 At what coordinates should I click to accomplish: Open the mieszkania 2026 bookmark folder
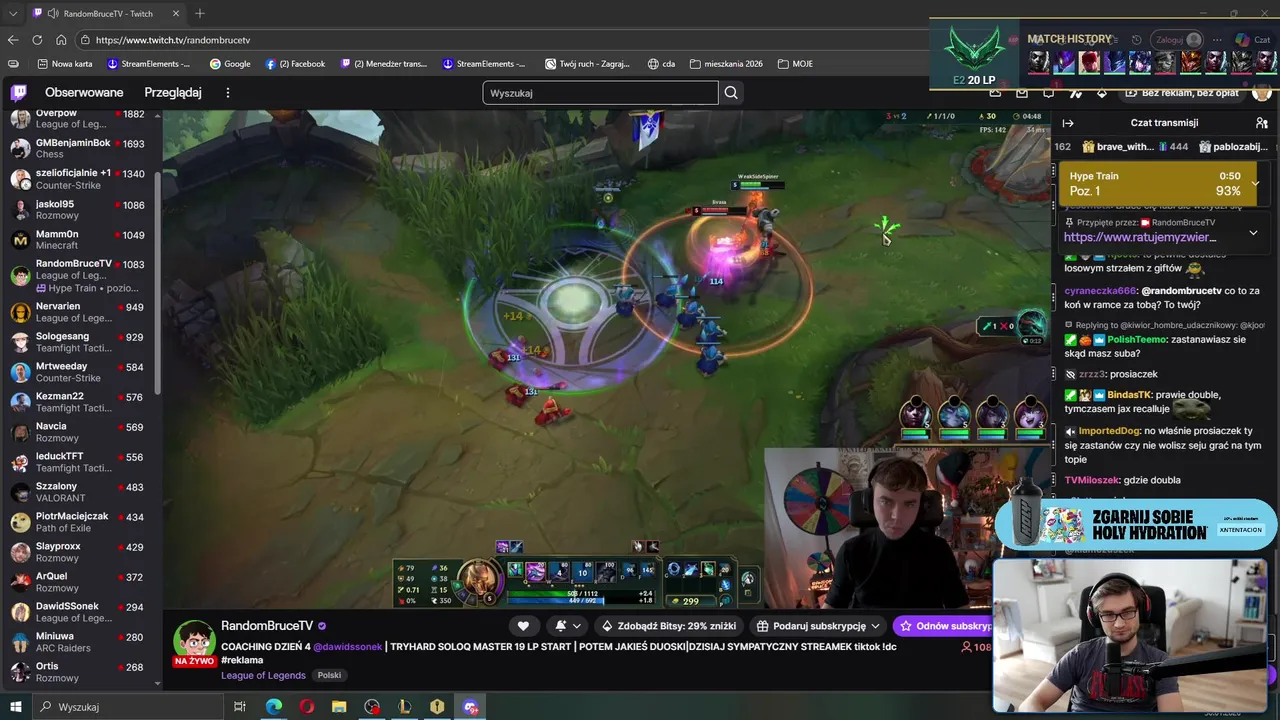click(726, 64)
